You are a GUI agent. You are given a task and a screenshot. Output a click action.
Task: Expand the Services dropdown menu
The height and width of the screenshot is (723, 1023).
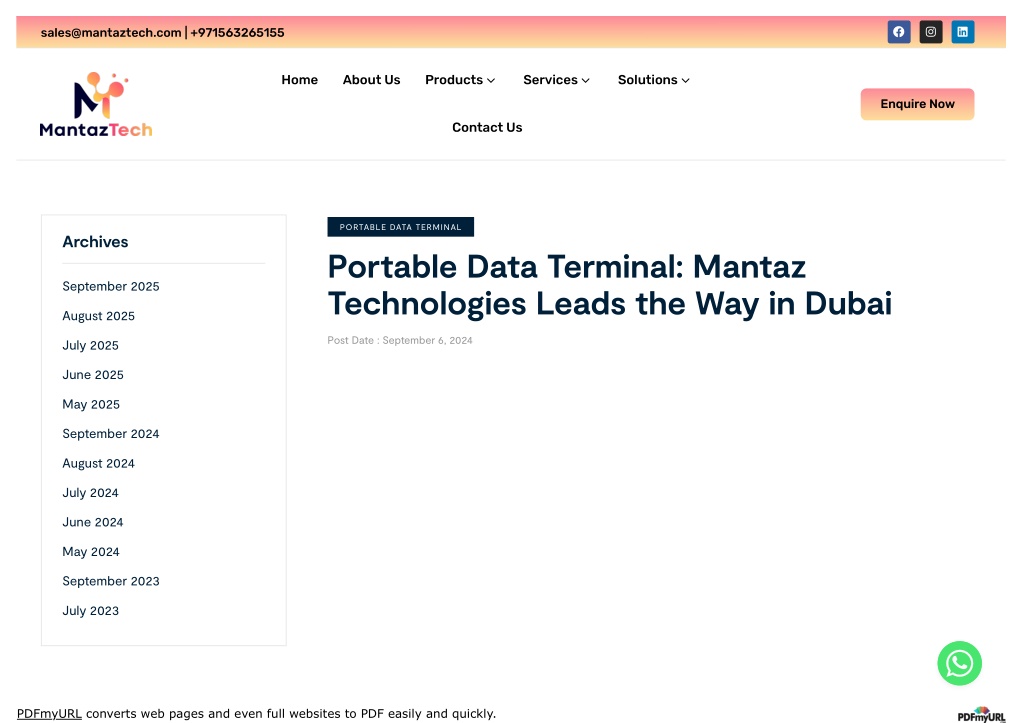click(x=556, y=80)
